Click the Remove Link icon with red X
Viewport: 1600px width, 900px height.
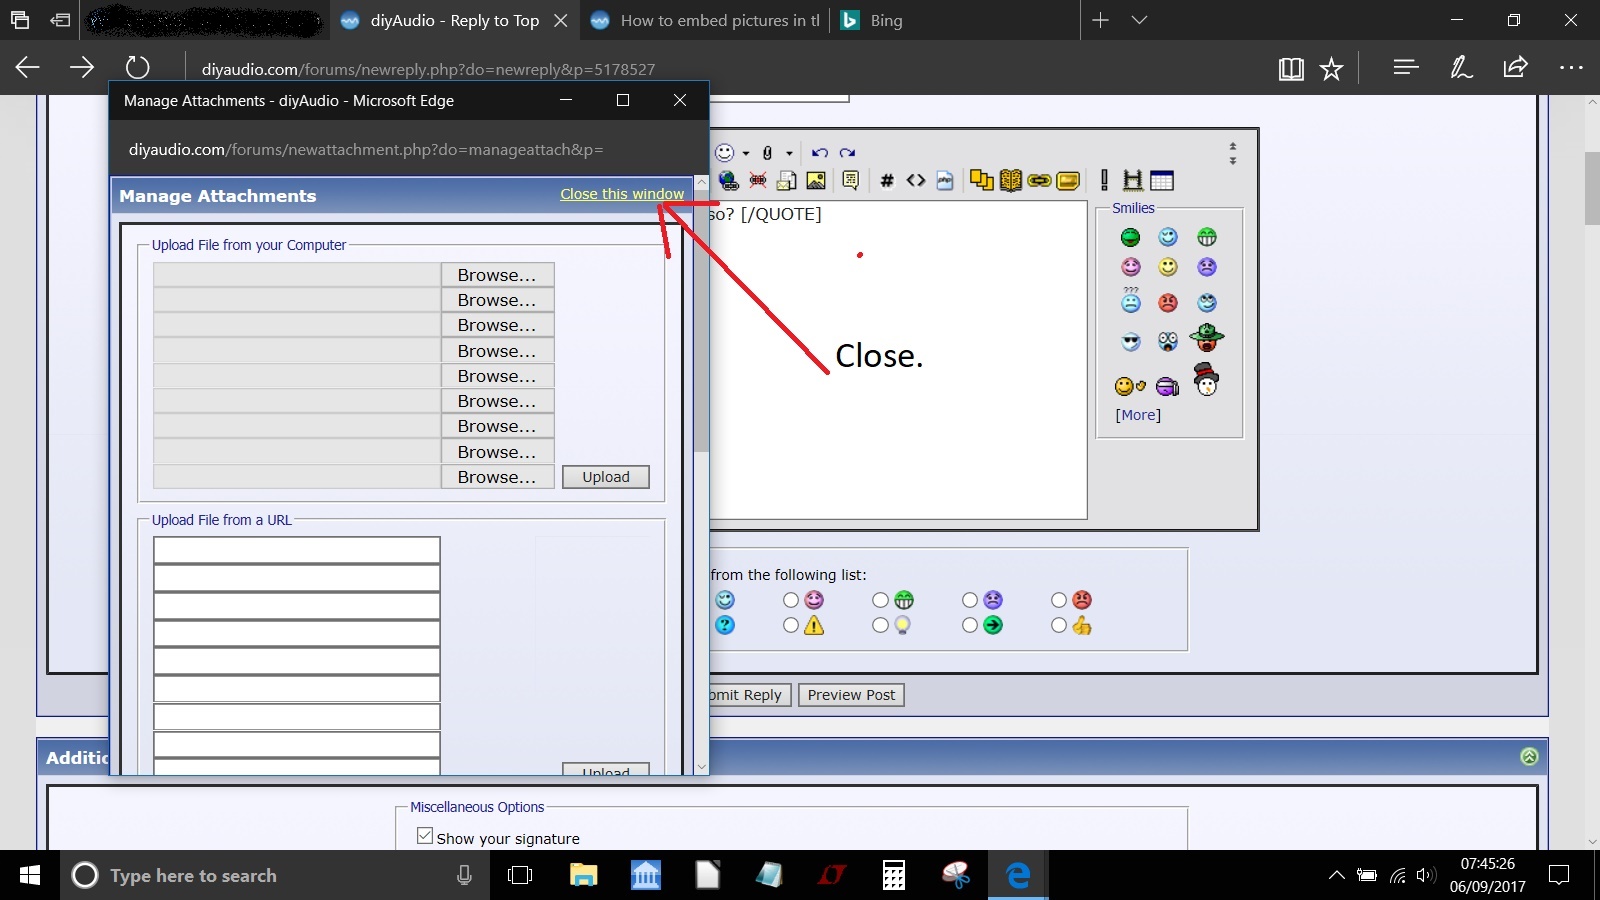tap(758, 181)
